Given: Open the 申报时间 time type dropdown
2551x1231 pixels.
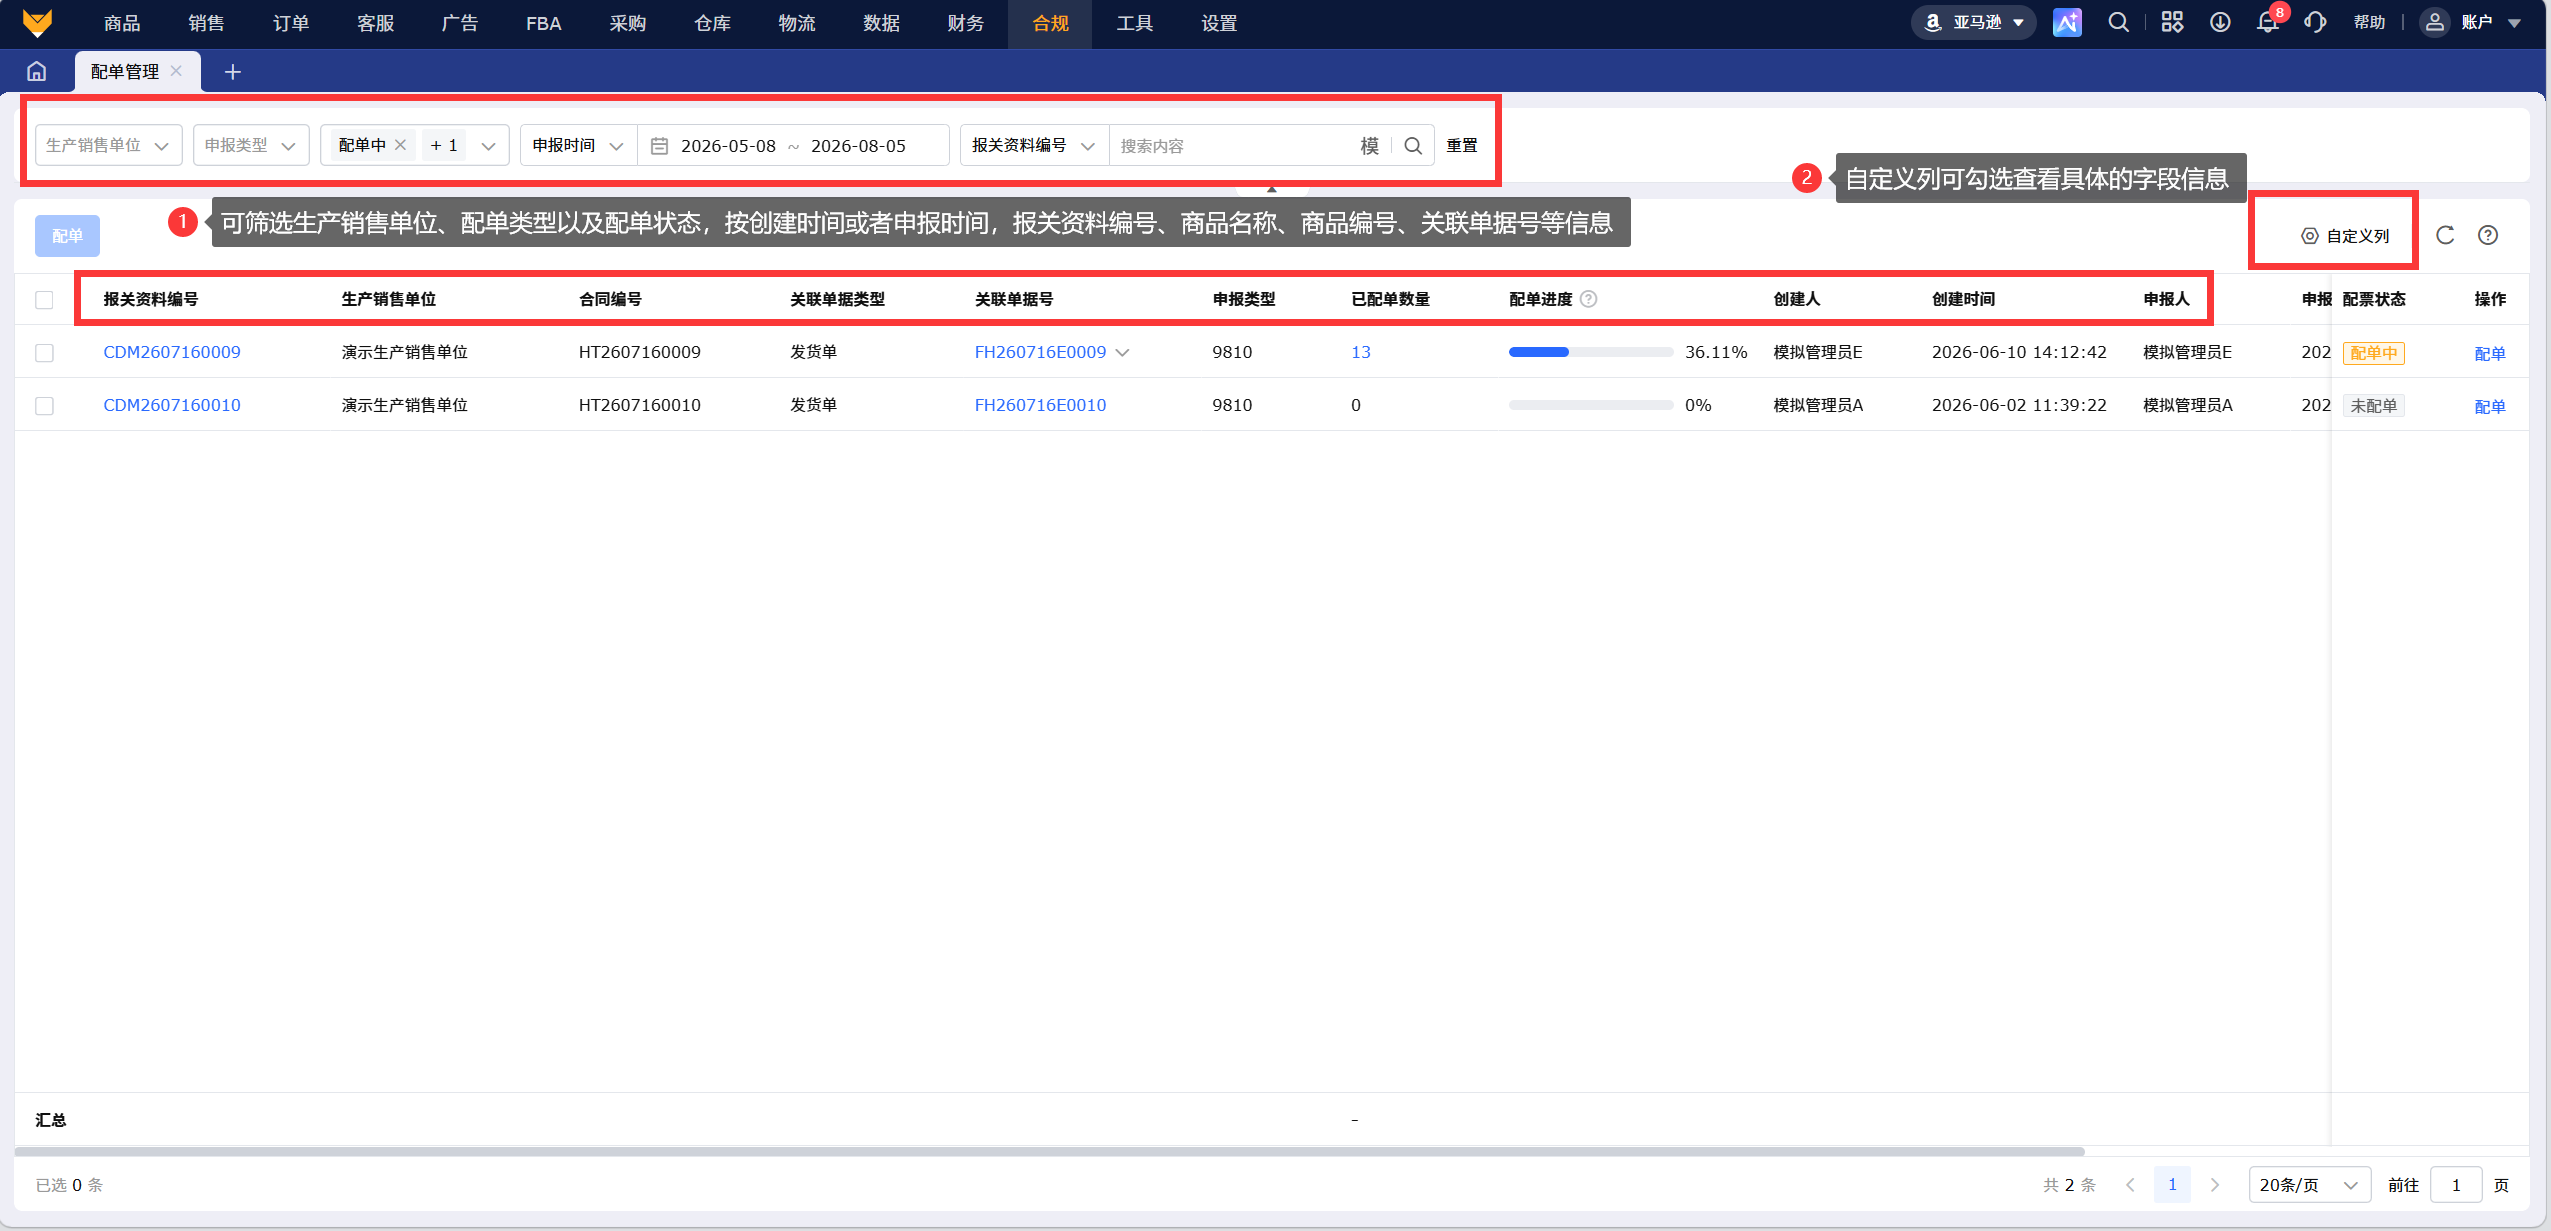Looking at the screenshot, I should click(578, 145).
